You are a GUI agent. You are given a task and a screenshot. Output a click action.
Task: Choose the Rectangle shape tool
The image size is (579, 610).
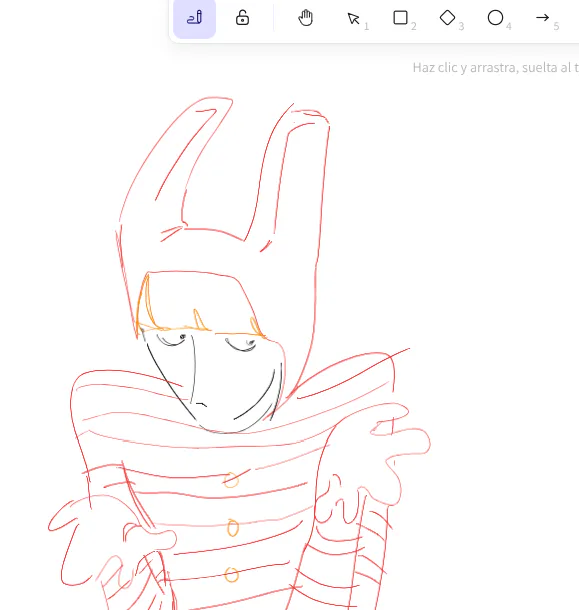pos(400,18)
